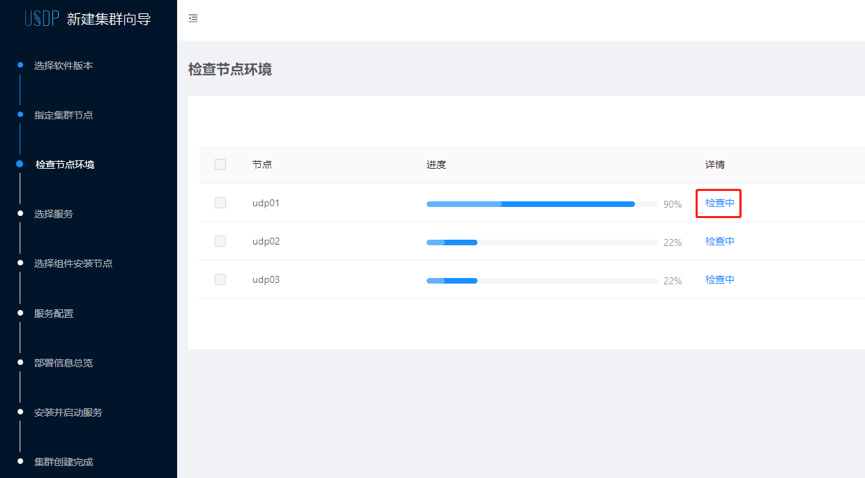Click the 节点 column header

point(262,164)
